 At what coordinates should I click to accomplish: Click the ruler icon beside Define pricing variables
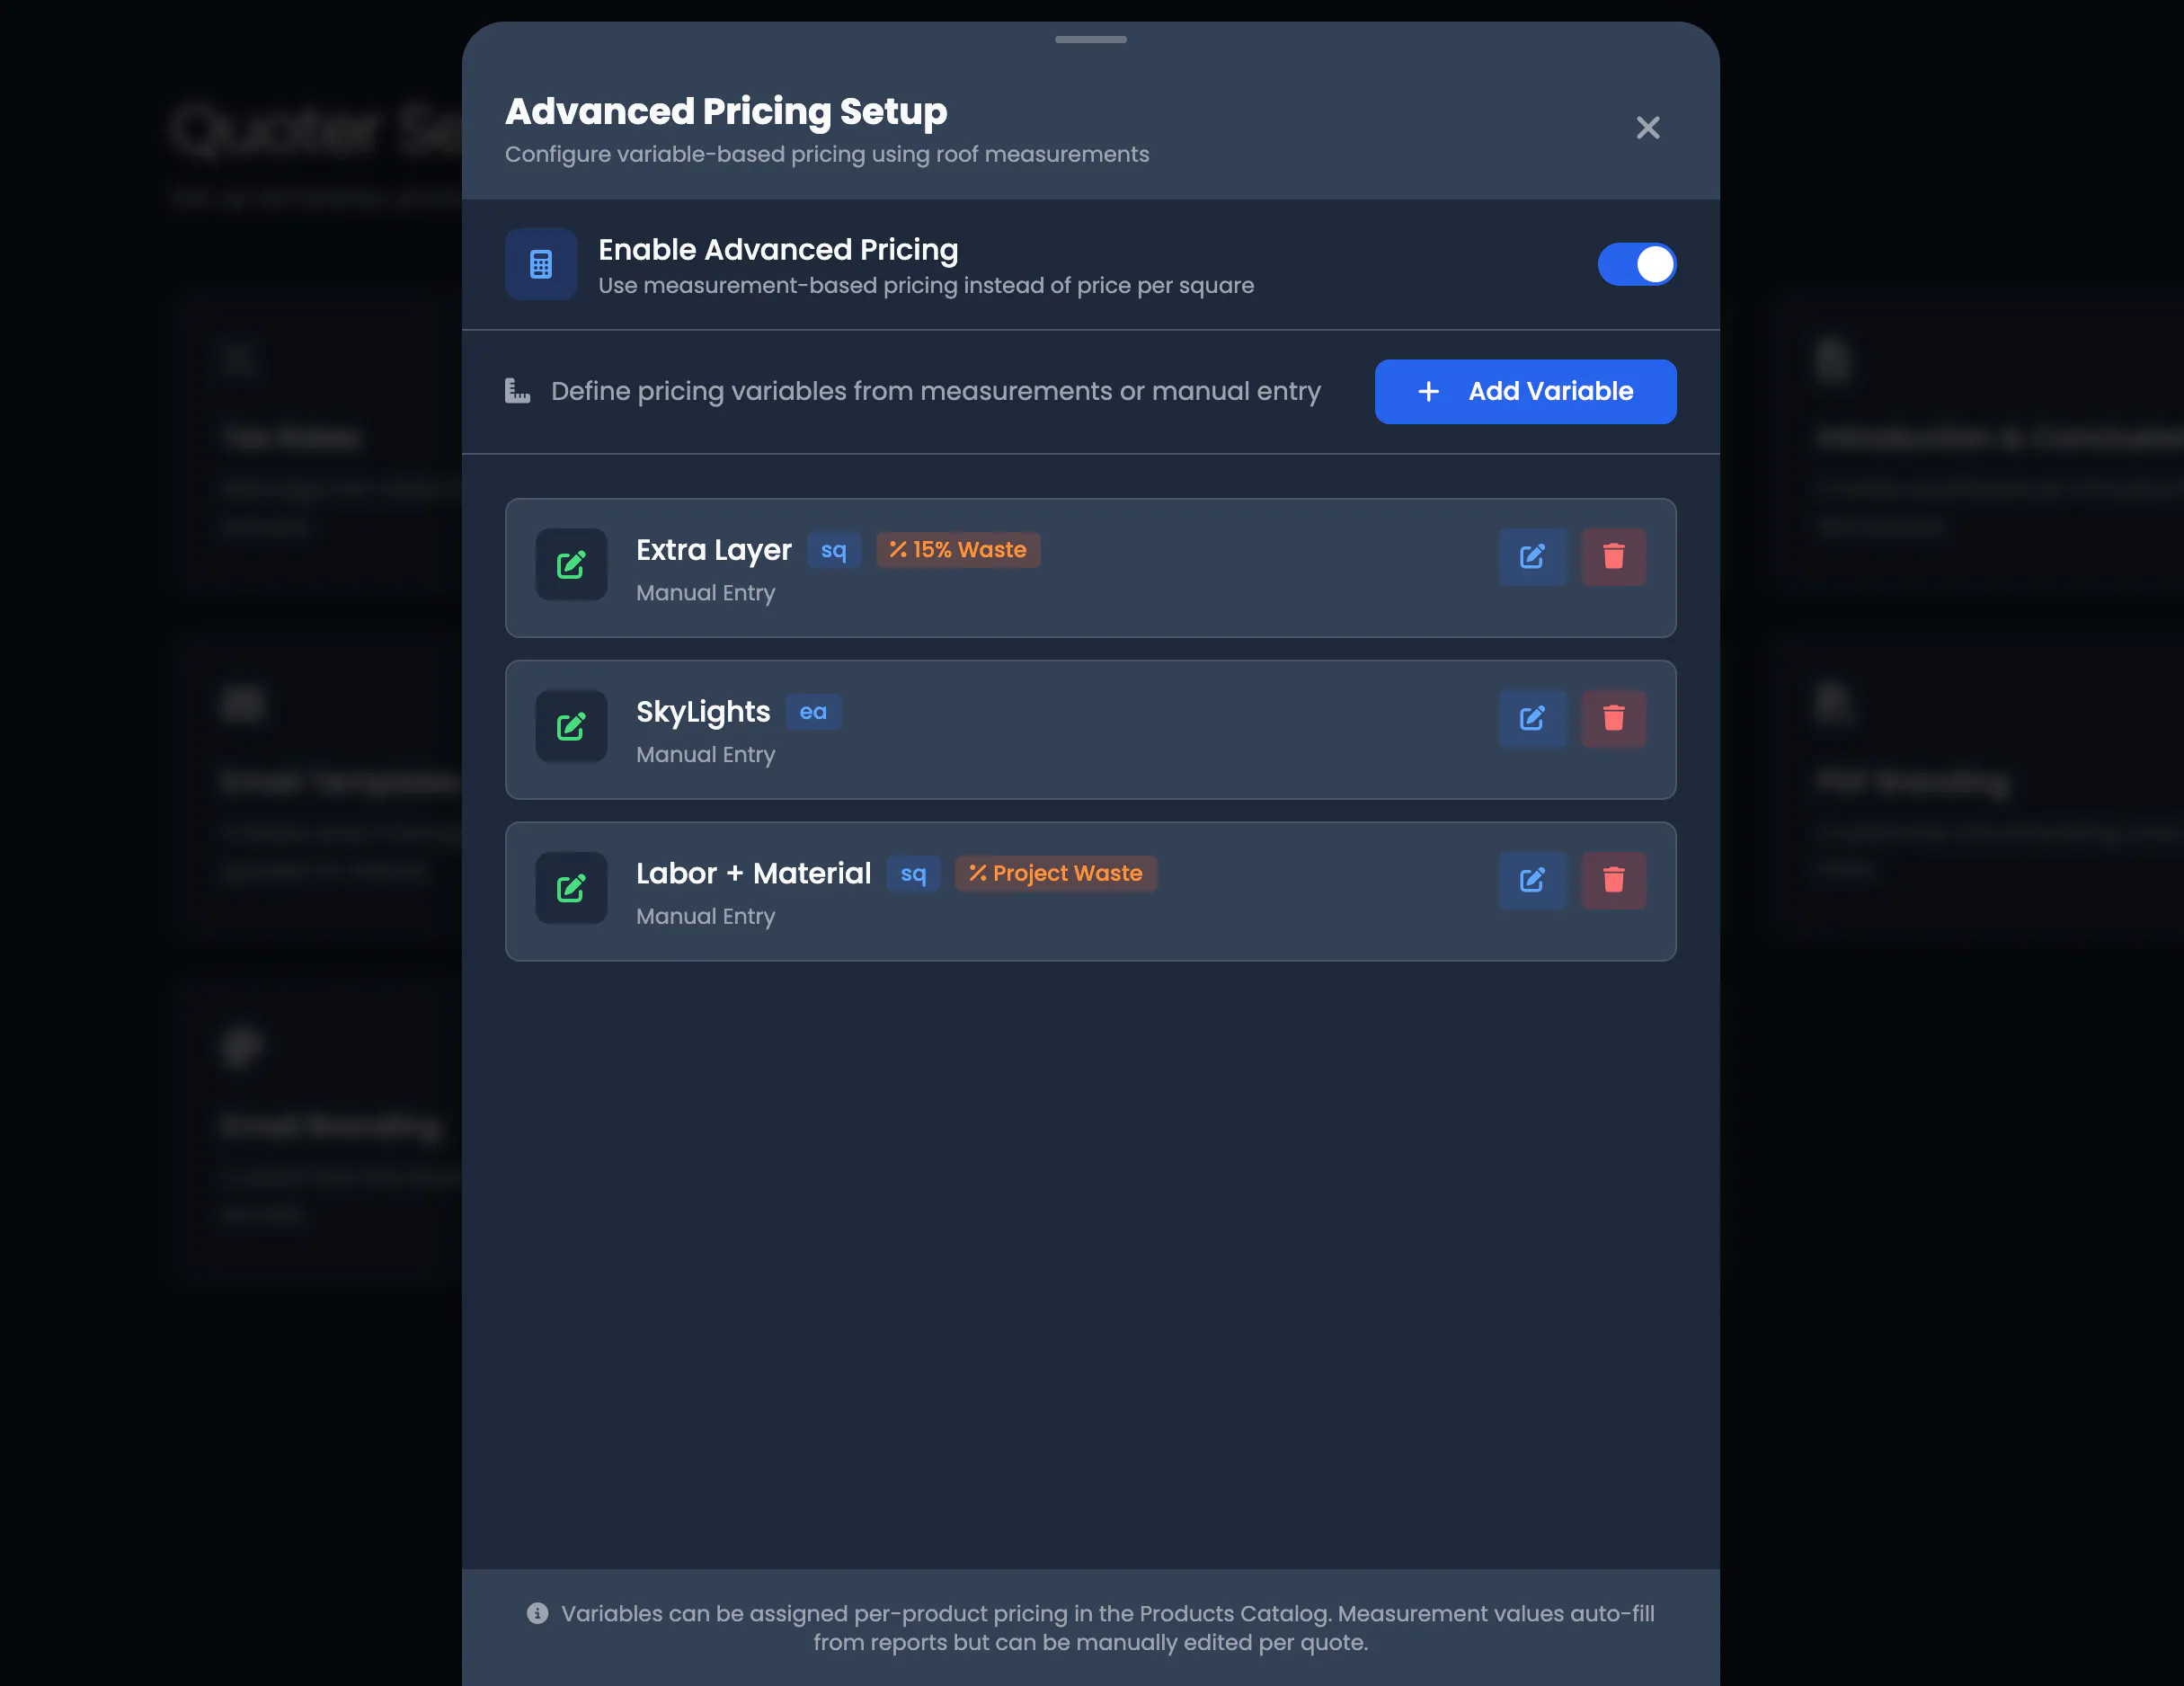[x=517, y=391]
